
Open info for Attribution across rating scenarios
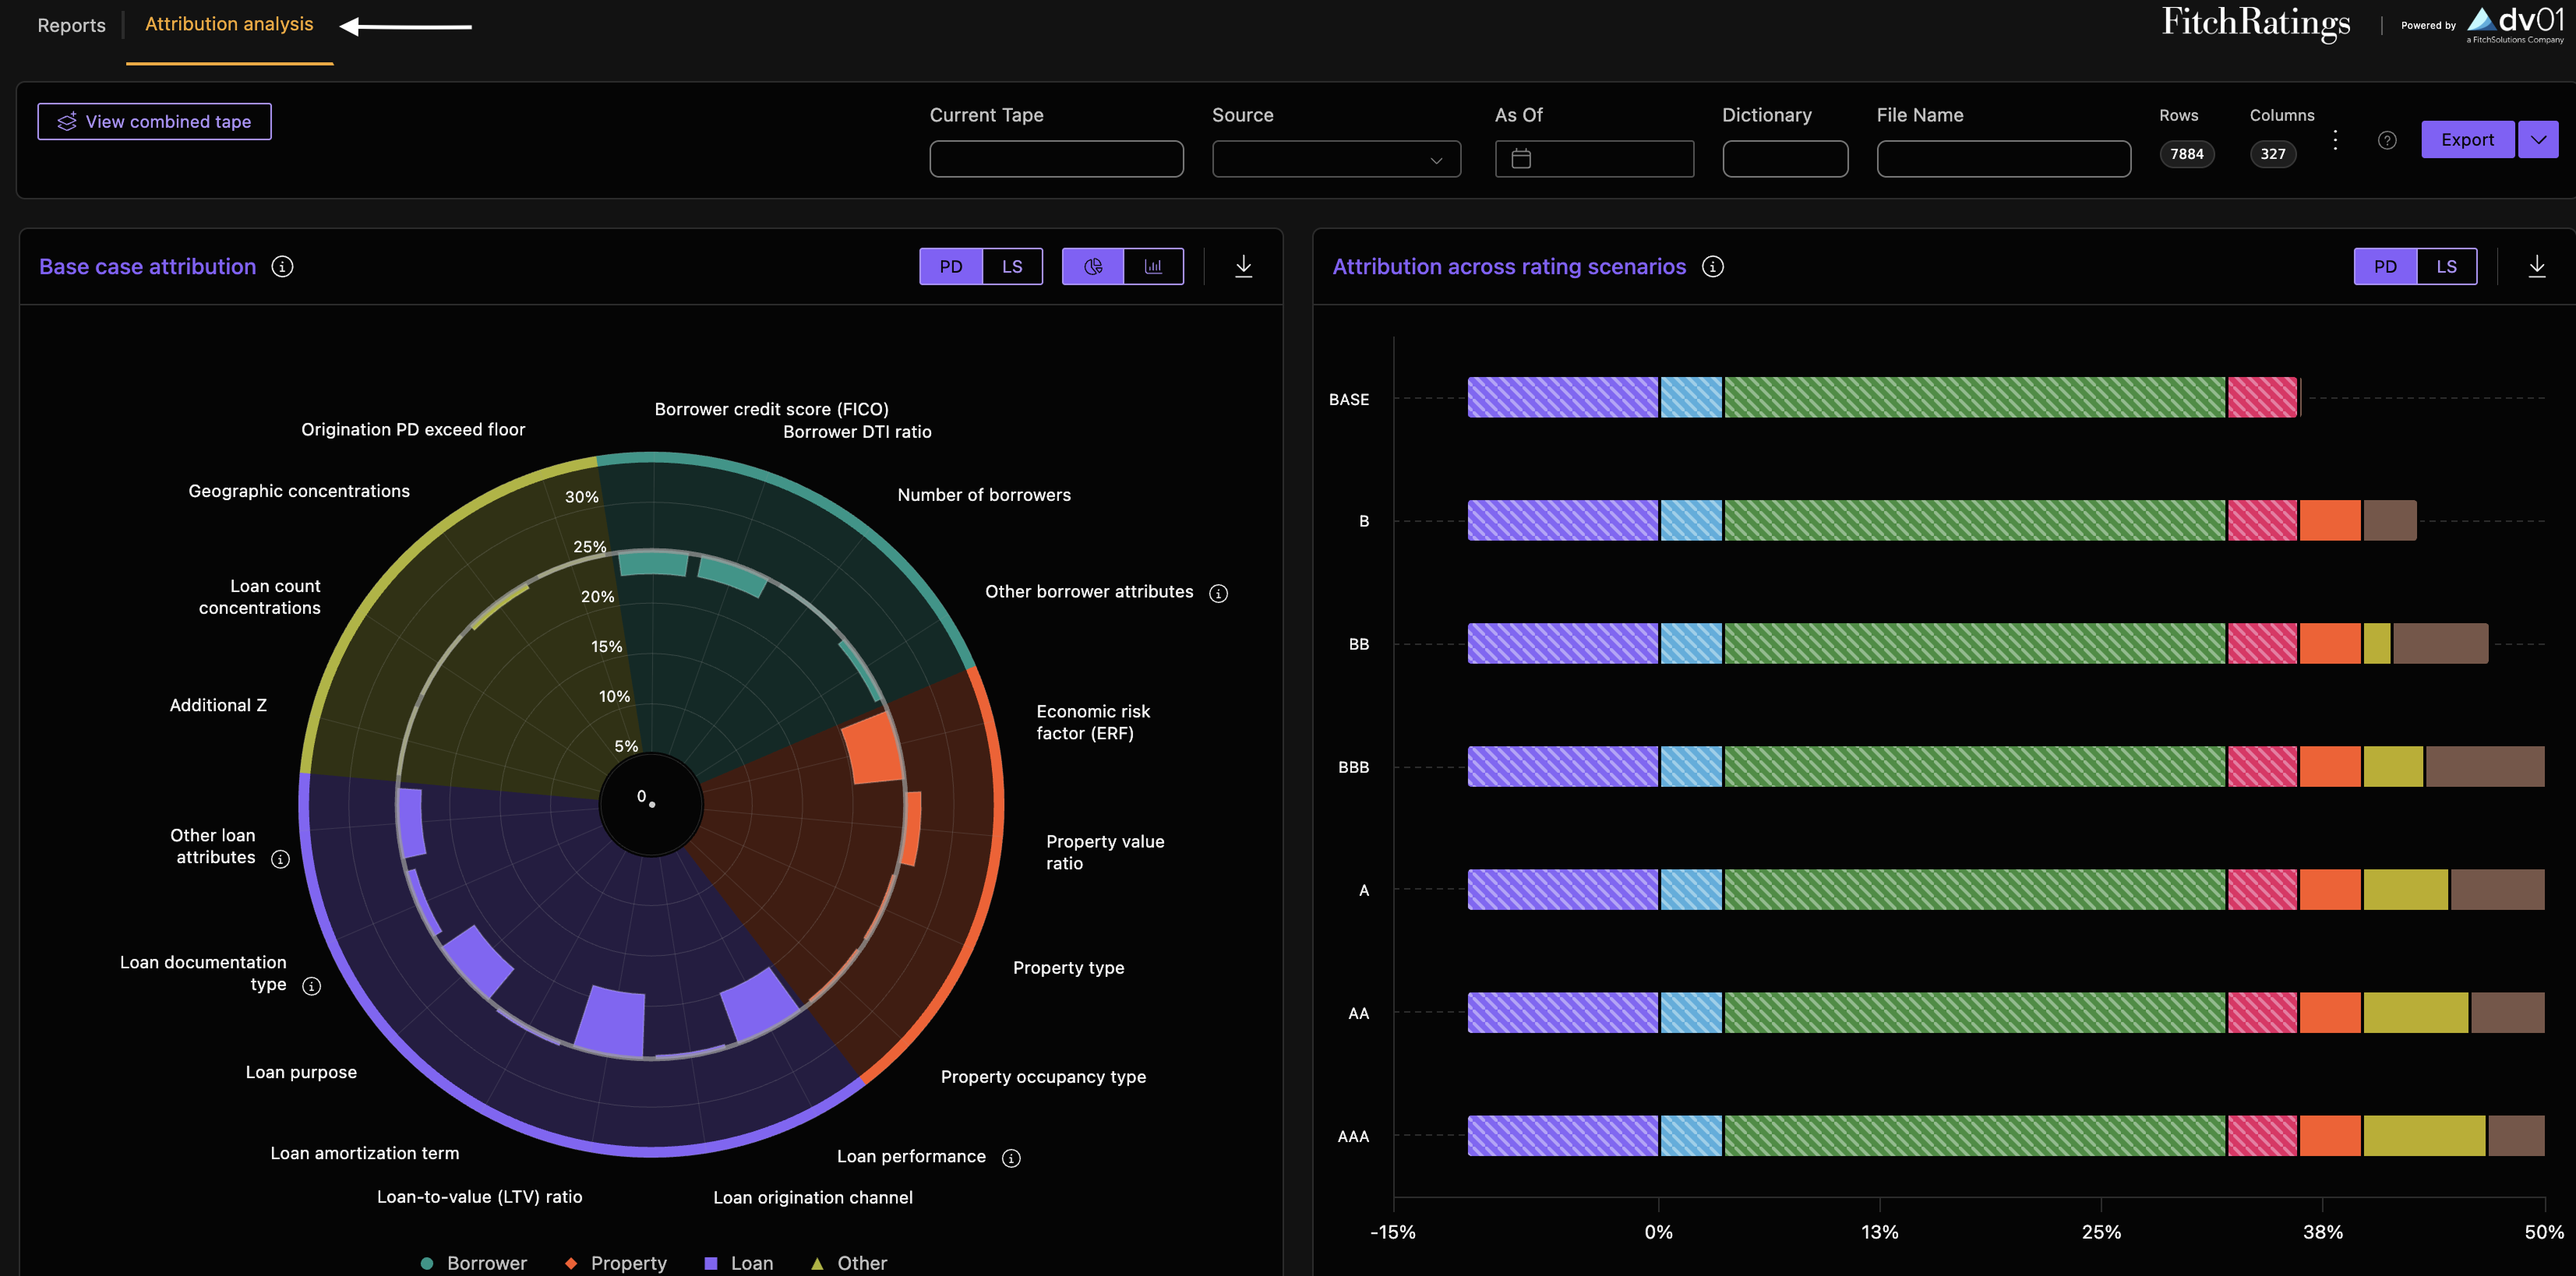[x=1713, y=267]
